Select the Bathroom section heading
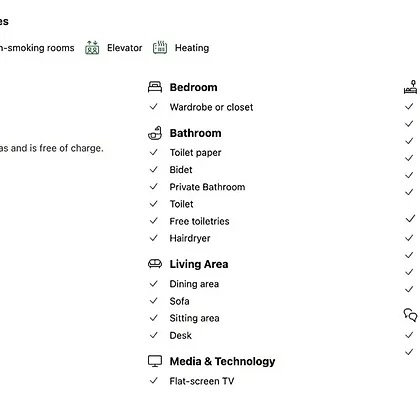Screen dimensions: 420x420 (195, 133)
